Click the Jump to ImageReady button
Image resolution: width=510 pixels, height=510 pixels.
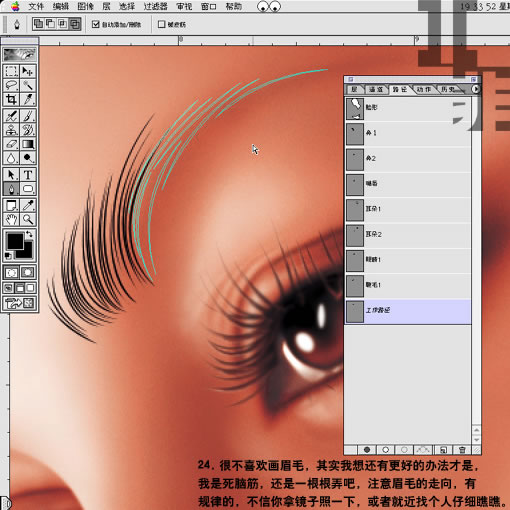point(20,303)
